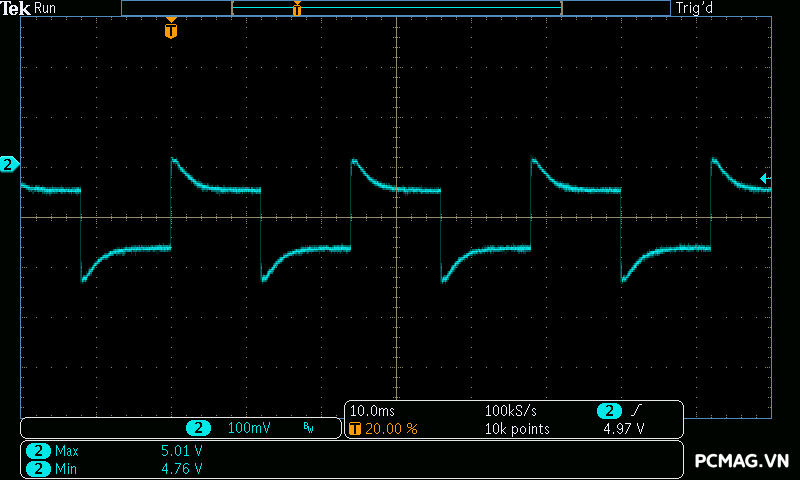Select the 10.0ms timebase readout

click(371, 411)
